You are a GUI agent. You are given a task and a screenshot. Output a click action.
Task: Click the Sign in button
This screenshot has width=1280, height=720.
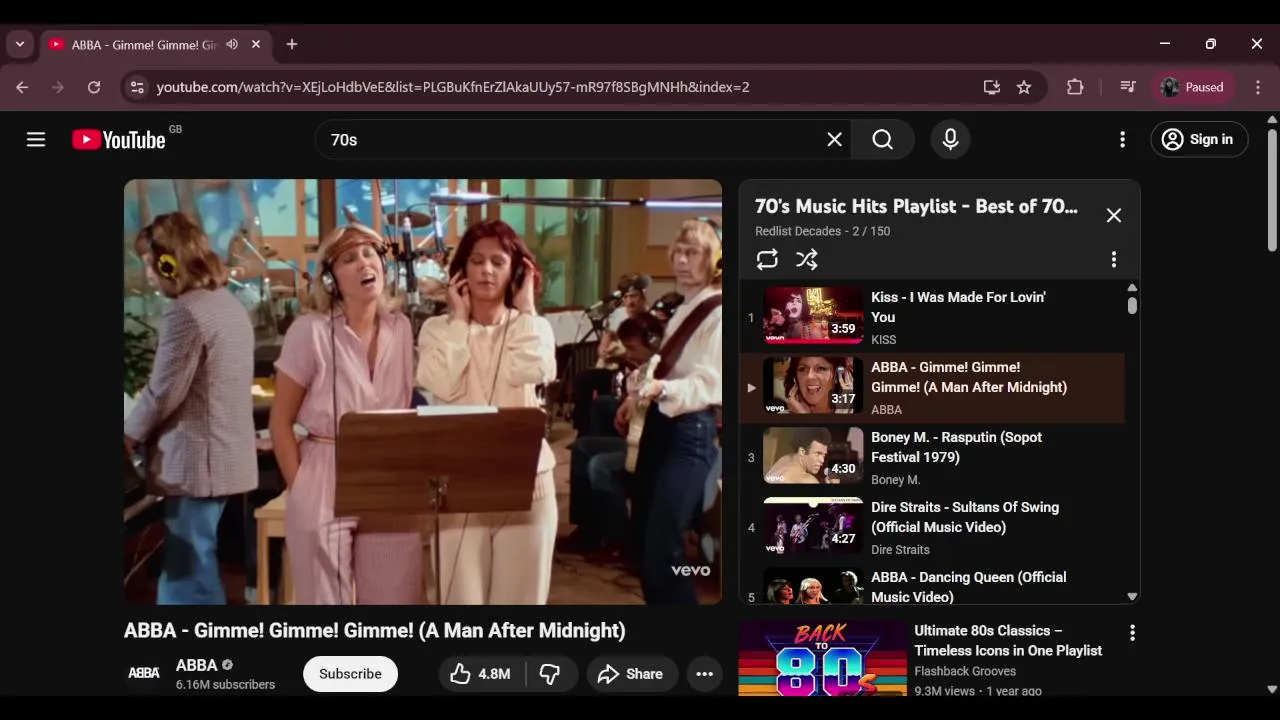point(1199,140)
